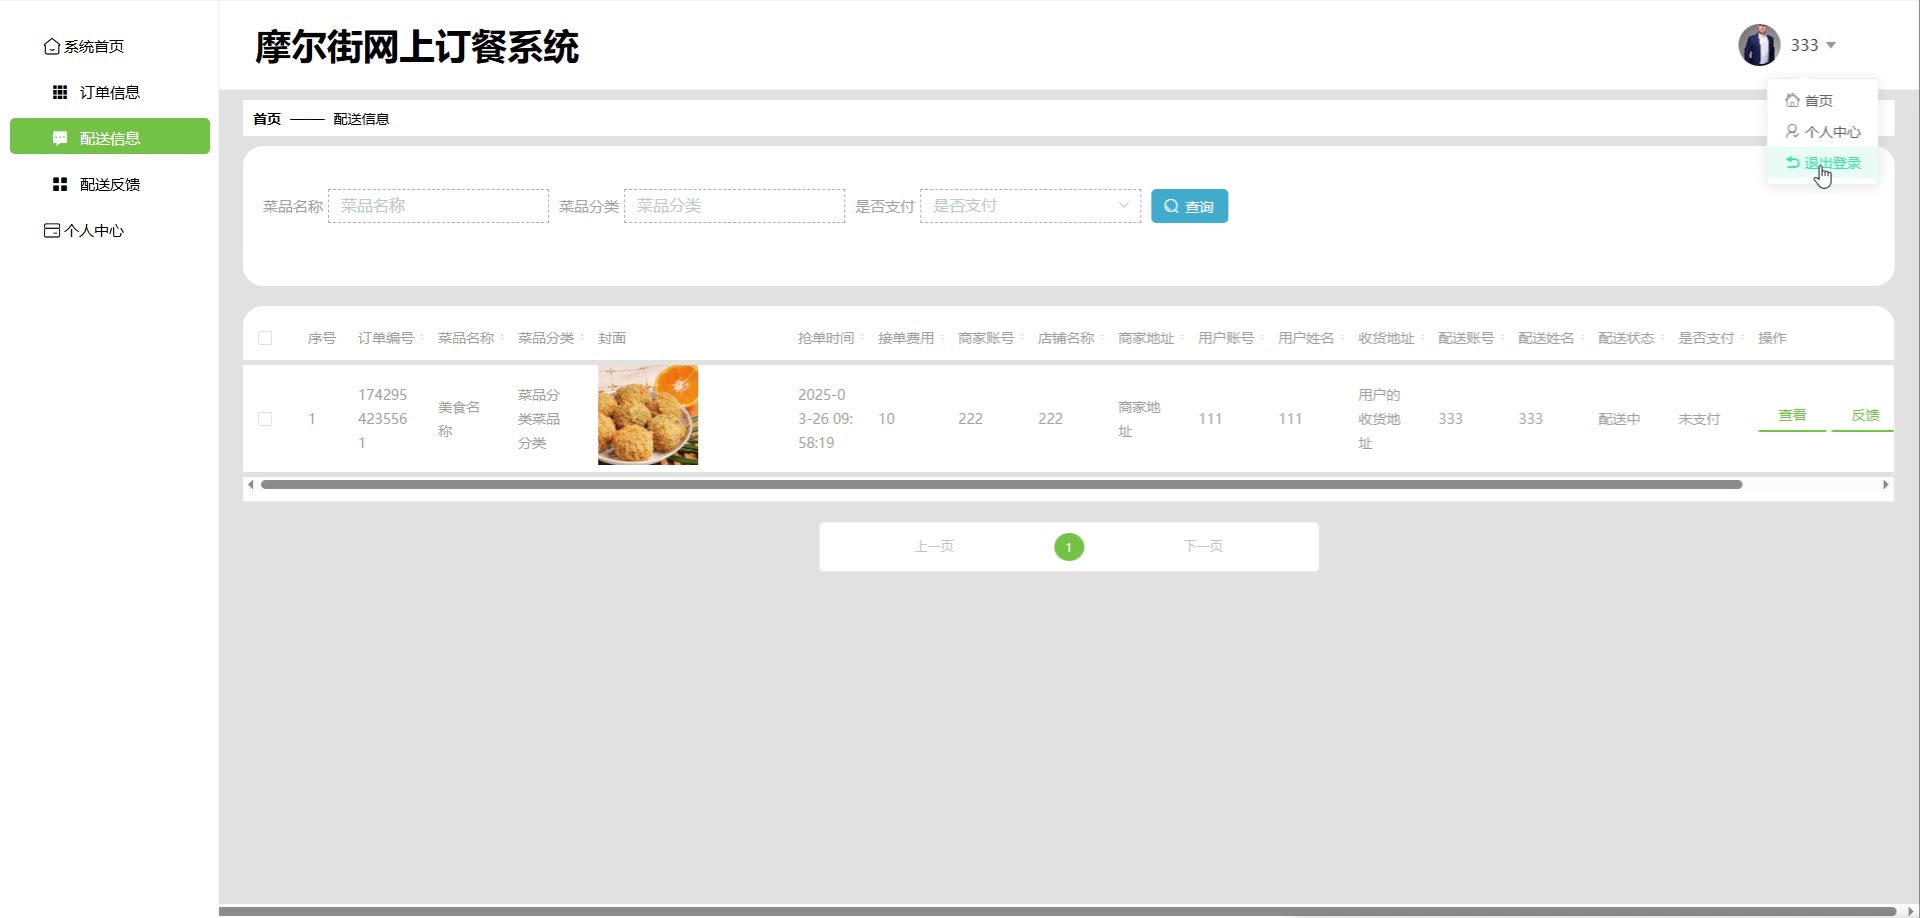1920x918 pixels.
Task: Sort by the 菜品名称 column header
Action: click(x=466, y=338)
